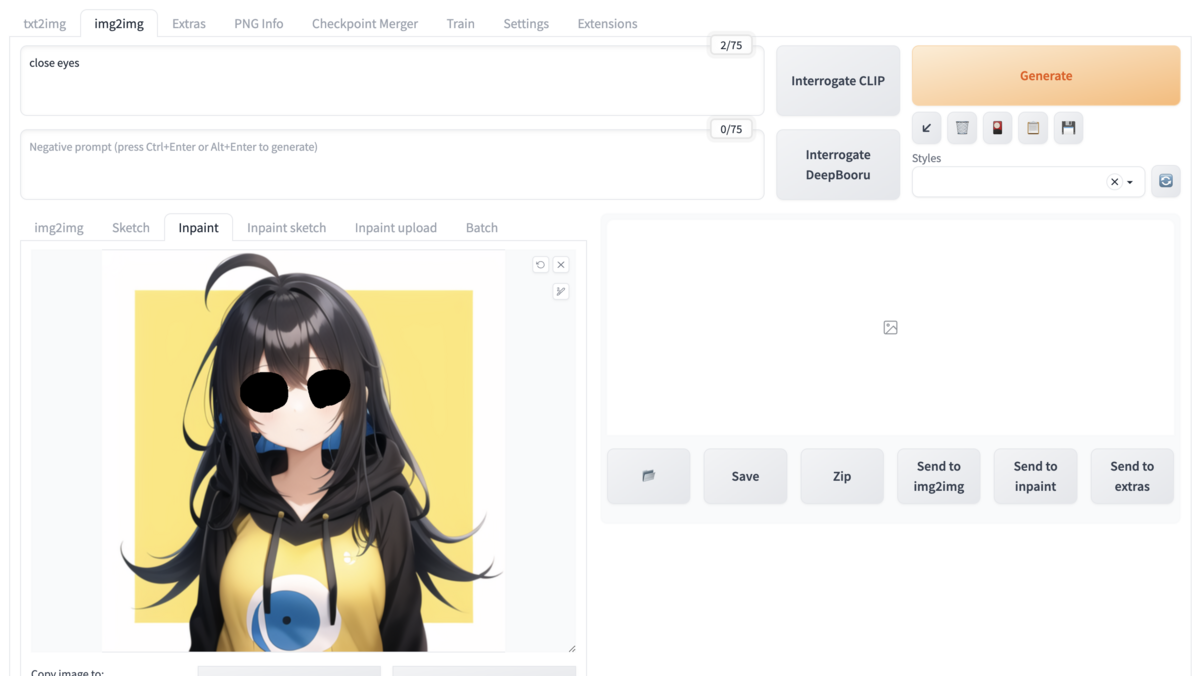Switch to the Inpaint sketch sub-tab
The height and width of the screenshot is (676, 1200).
pyautogui.click(x=286, y=227)
